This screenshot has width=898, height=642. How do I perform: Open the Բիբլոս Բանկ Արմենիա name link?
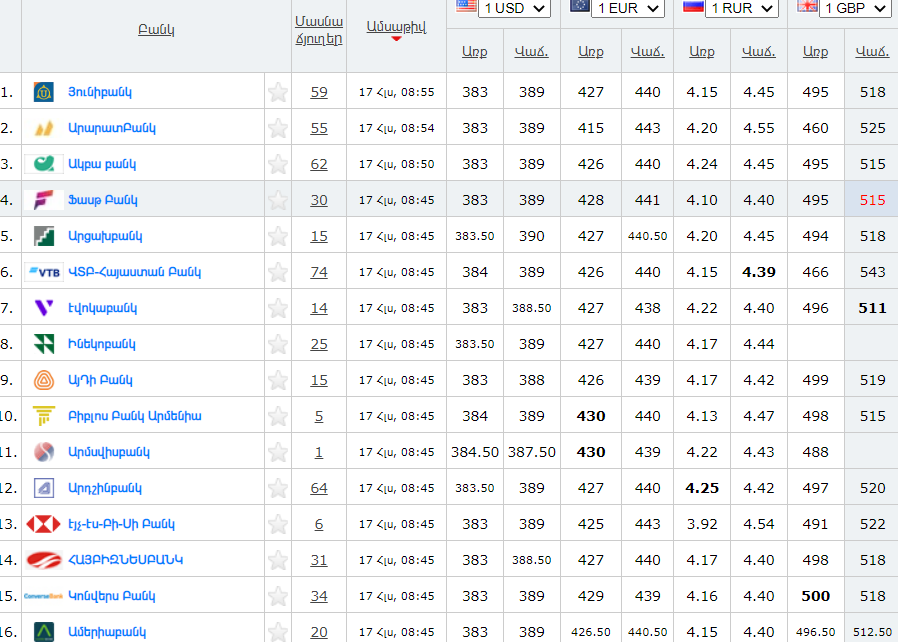[x=135, y=416]
